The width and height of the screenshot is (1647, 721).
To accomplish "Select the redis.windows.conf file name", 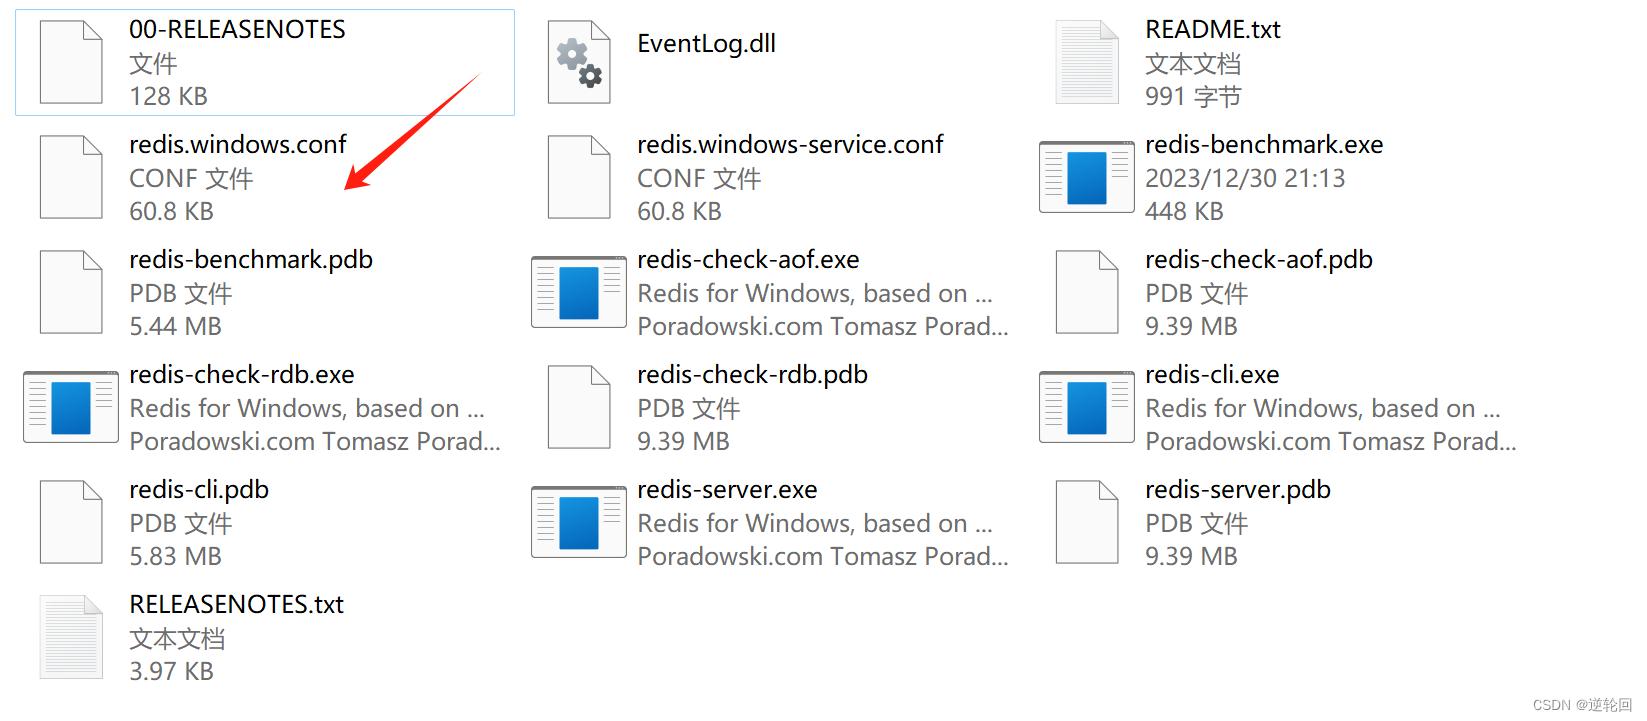I will click(x=238, y=145).
